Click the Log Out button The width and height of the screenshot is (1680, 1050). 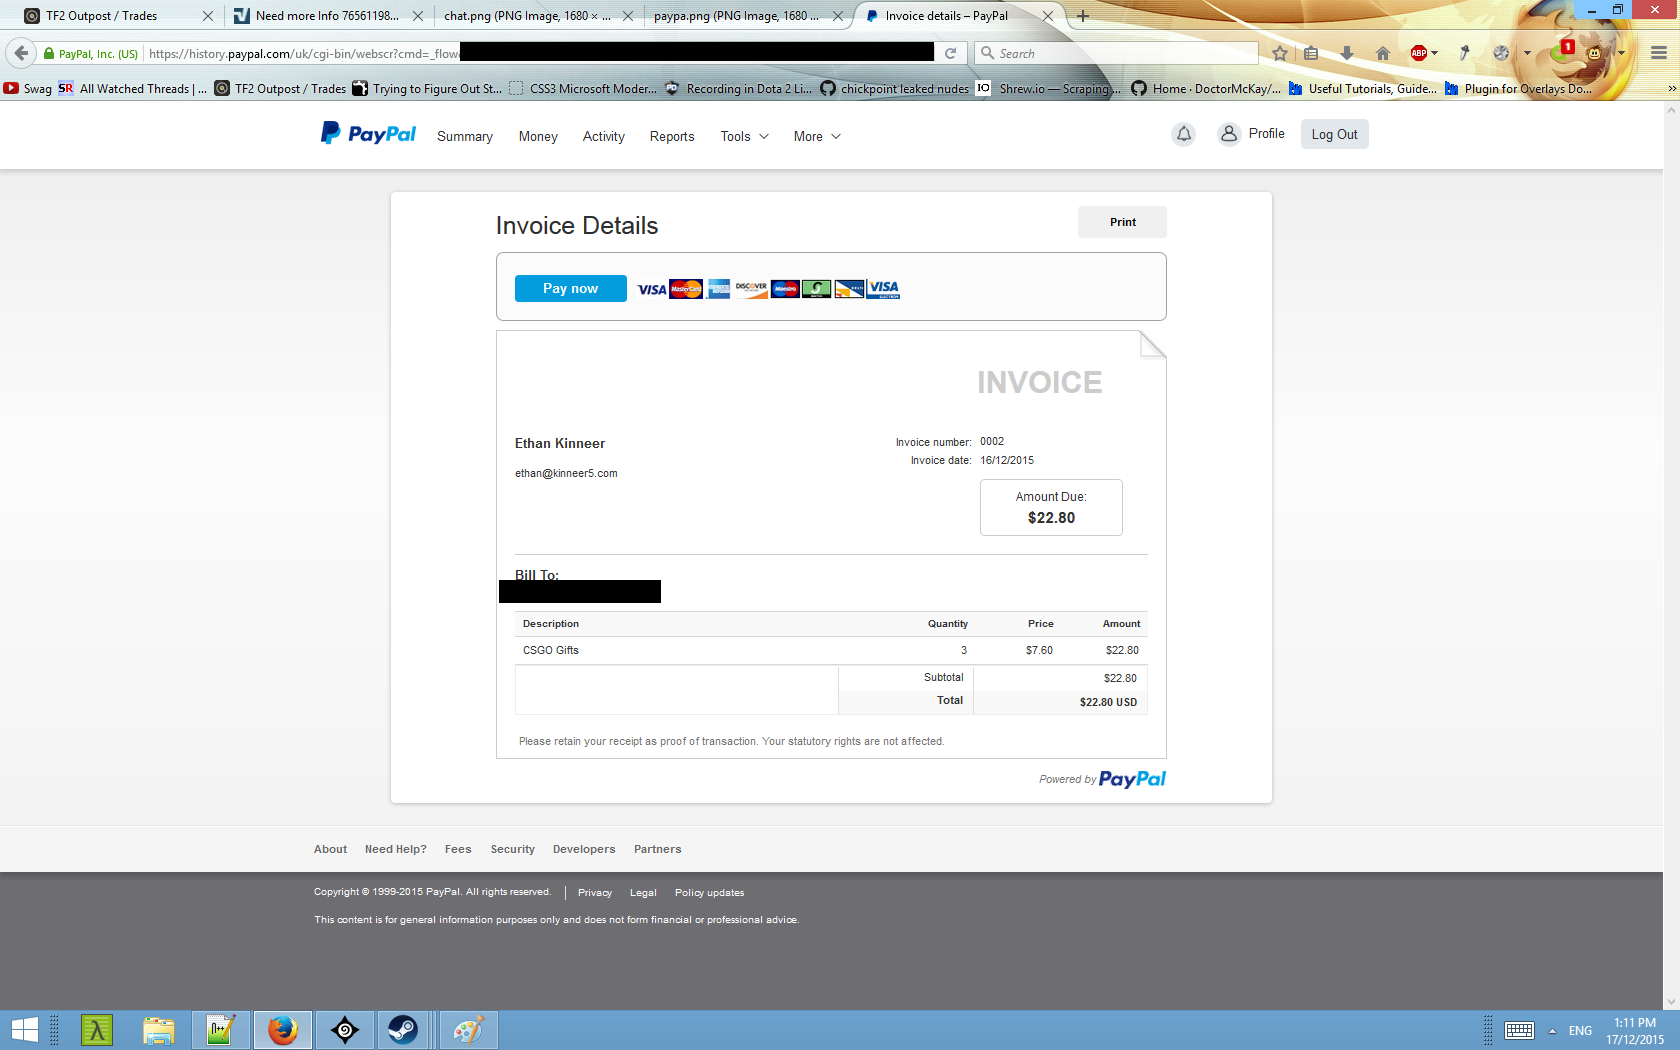[x=1334, y=135]
